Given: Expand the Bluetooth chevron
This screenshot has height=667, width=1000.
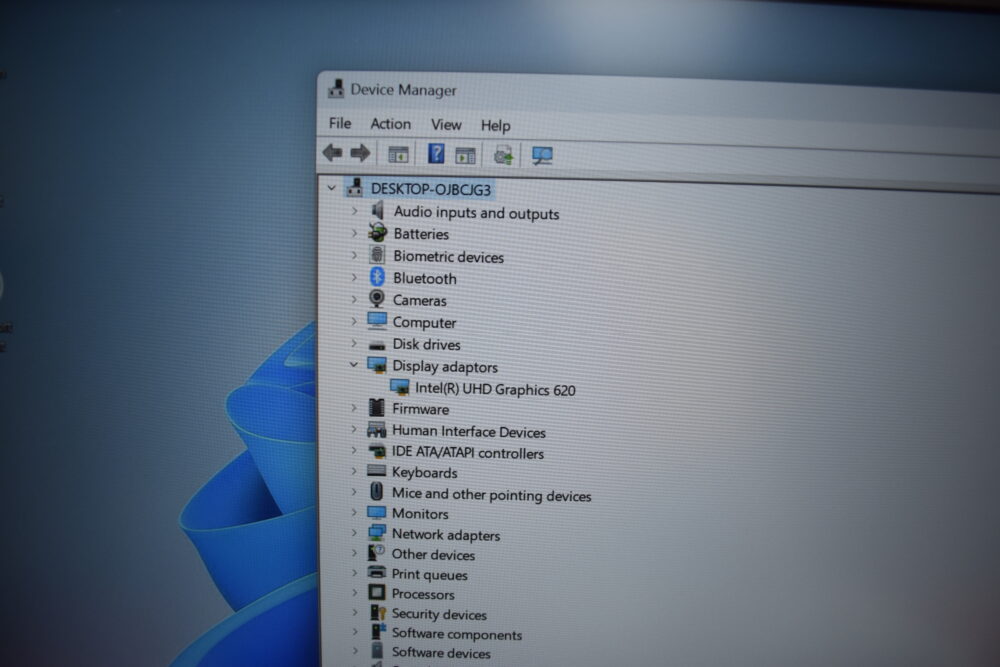Looking at the screenshot, I should 355,277.
